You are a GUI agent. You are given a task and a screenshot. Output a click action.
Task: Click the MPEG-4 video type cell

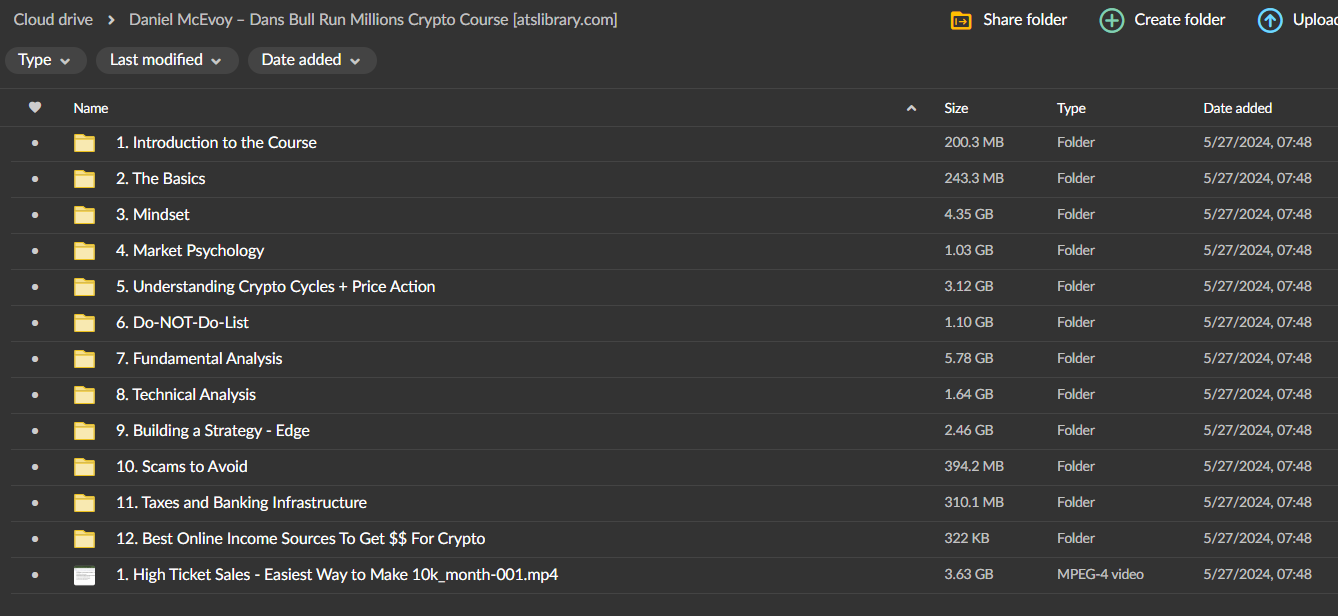(x=1100, y=575)
